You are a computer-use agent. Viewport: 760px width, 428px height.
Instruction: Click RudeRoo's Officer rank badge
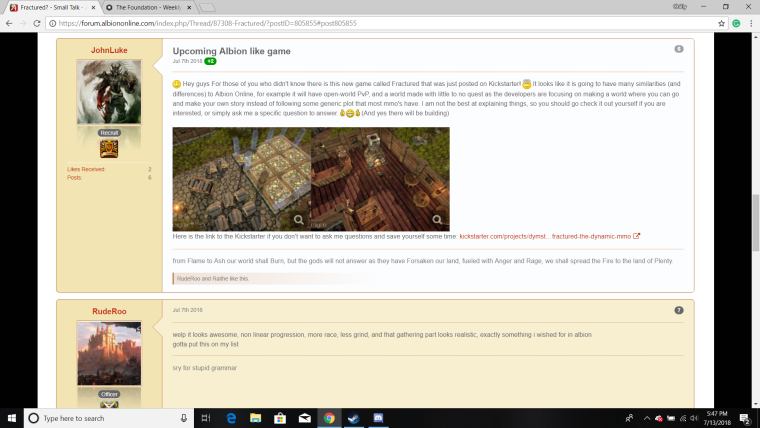(109, 394)
